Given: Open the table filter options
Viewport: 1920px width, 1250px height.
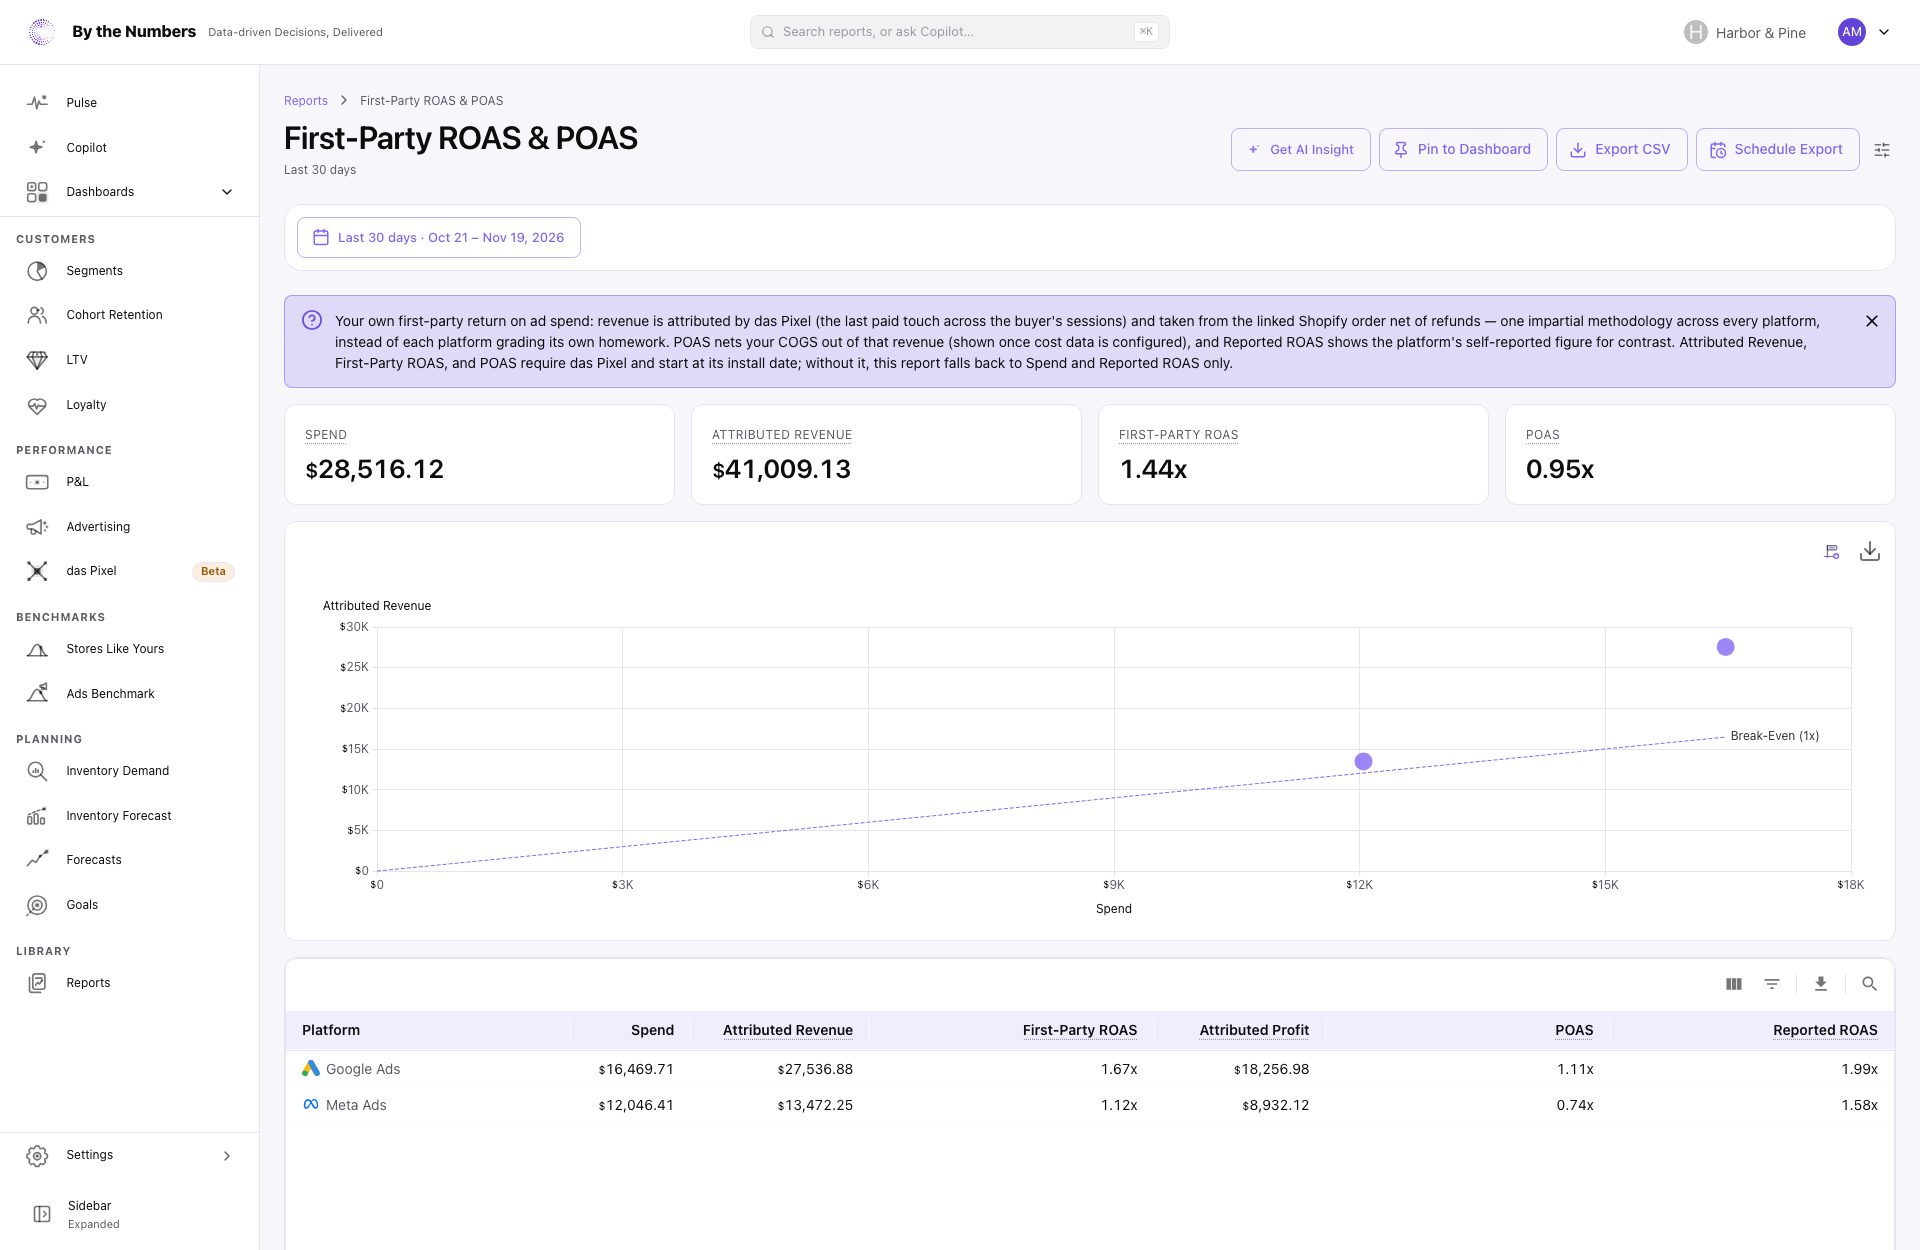Looking at the screenshot, I should 1772,984.
